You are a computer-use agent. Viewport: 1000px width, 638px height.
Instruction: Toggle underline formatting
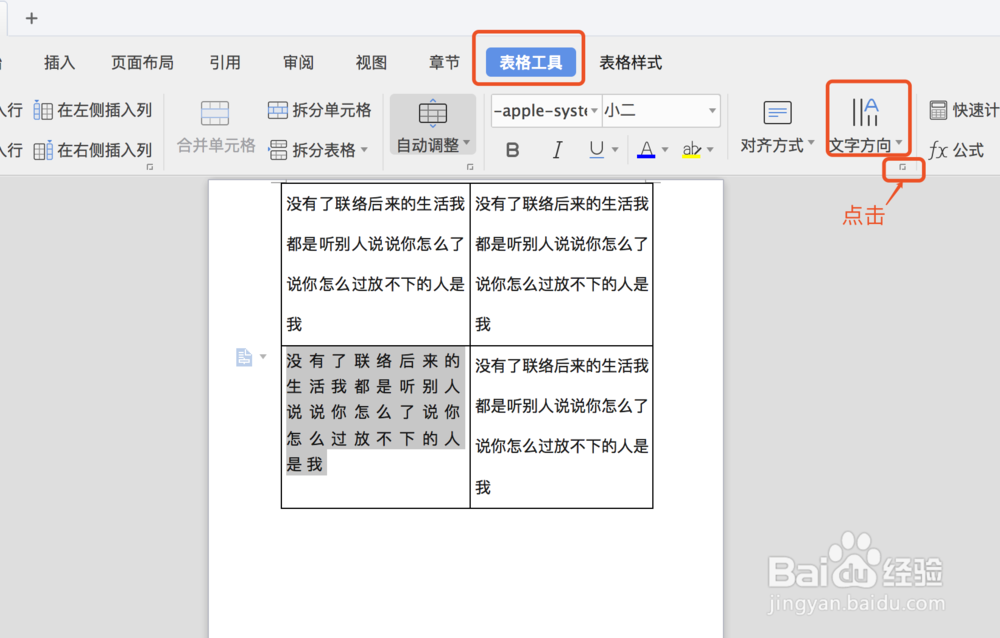(x=598, y=149)
